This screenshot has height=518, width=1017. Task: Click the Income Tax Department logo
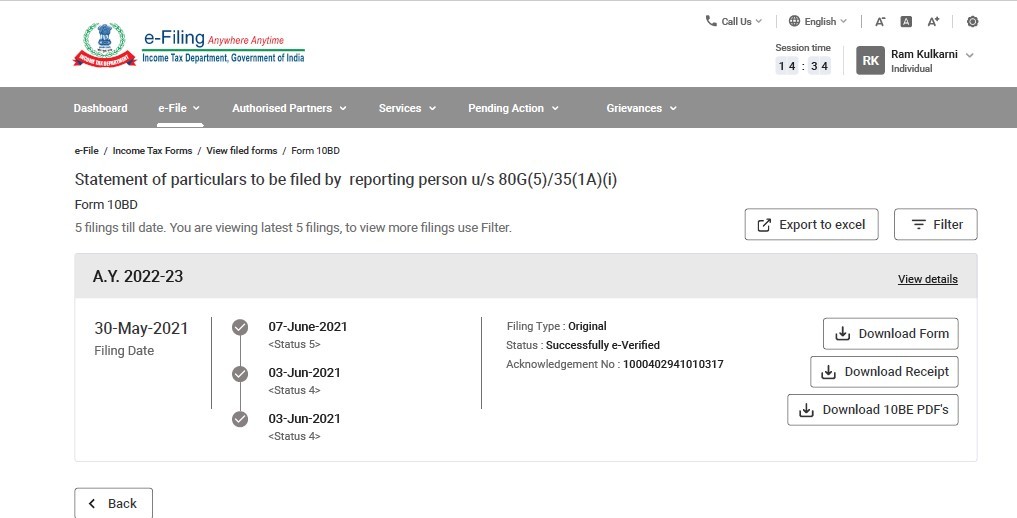coord(104,46)
